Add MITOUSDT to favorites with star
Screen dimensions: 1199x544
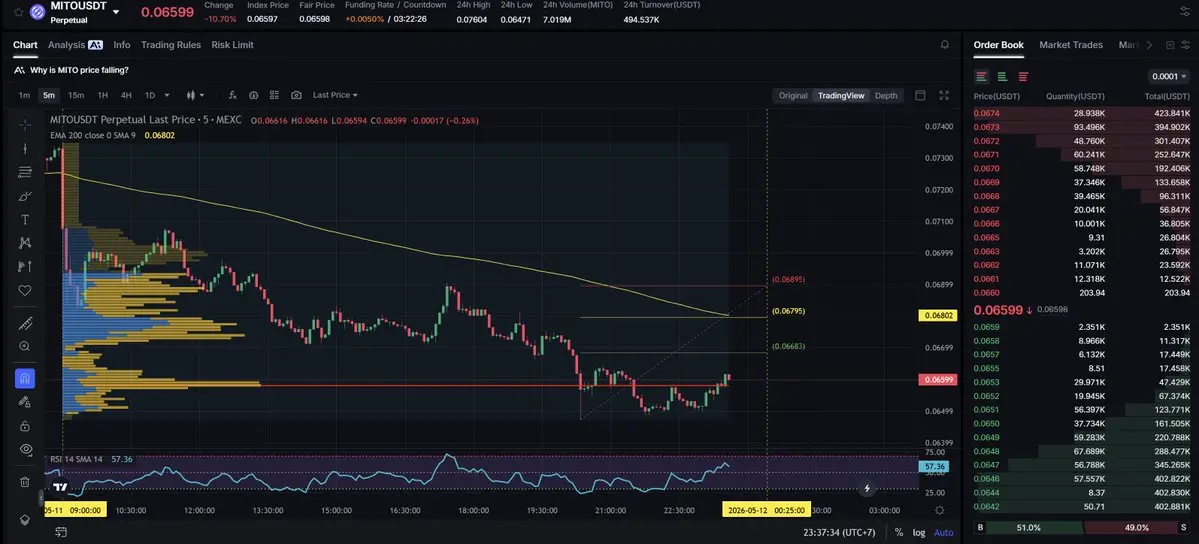tap(18, 11)
